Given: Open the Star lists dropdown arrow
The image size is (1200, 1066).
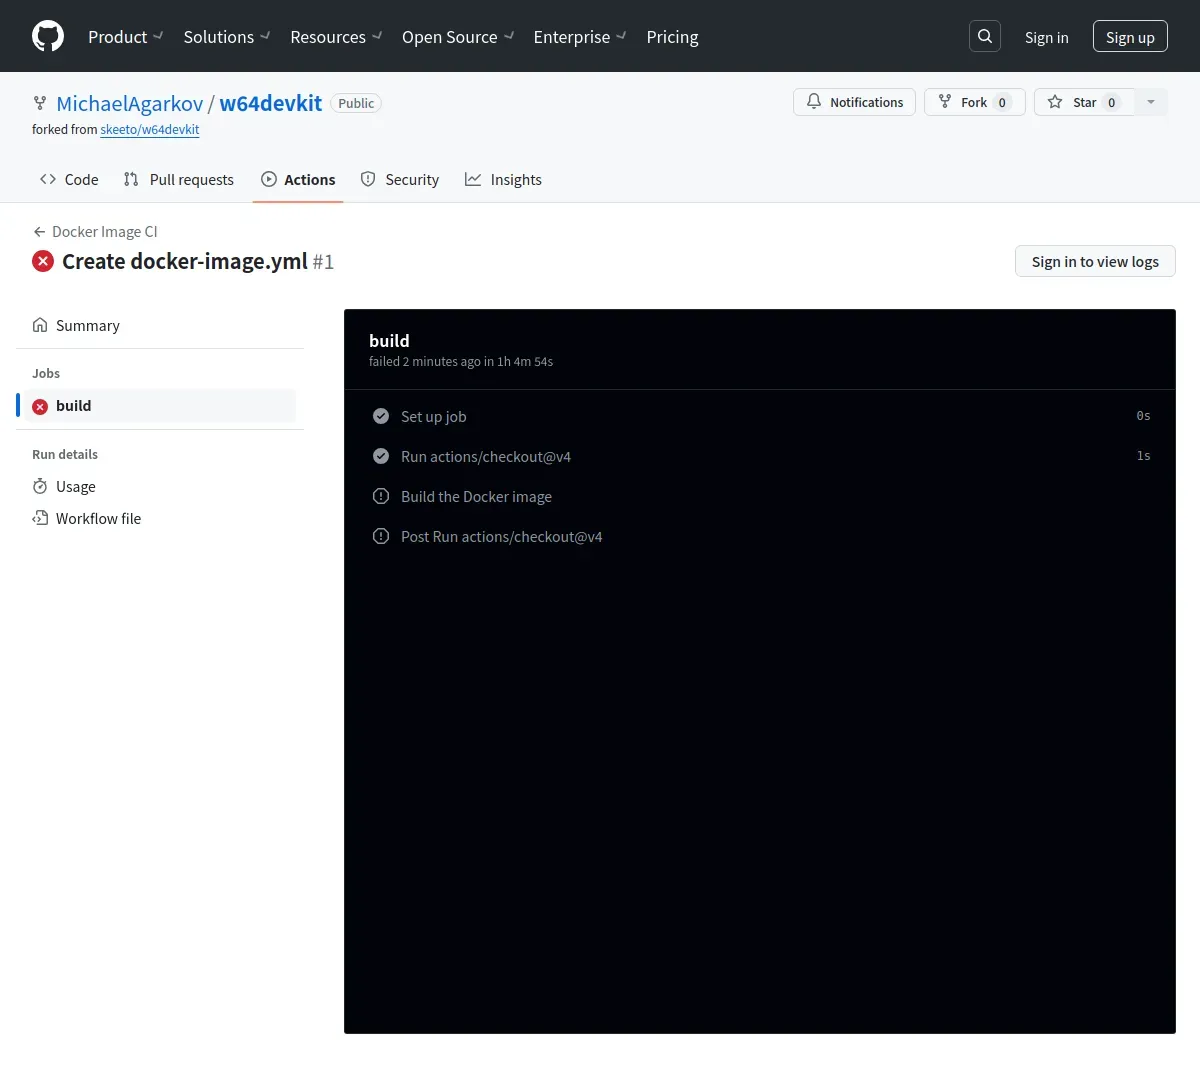Looking at the screenshot, I should pos(1151,102).
